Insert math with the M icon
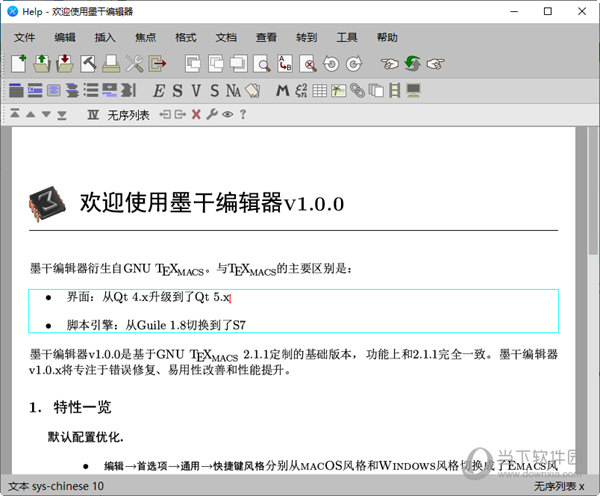Screen dimensions: 600x496 (282, 91)
